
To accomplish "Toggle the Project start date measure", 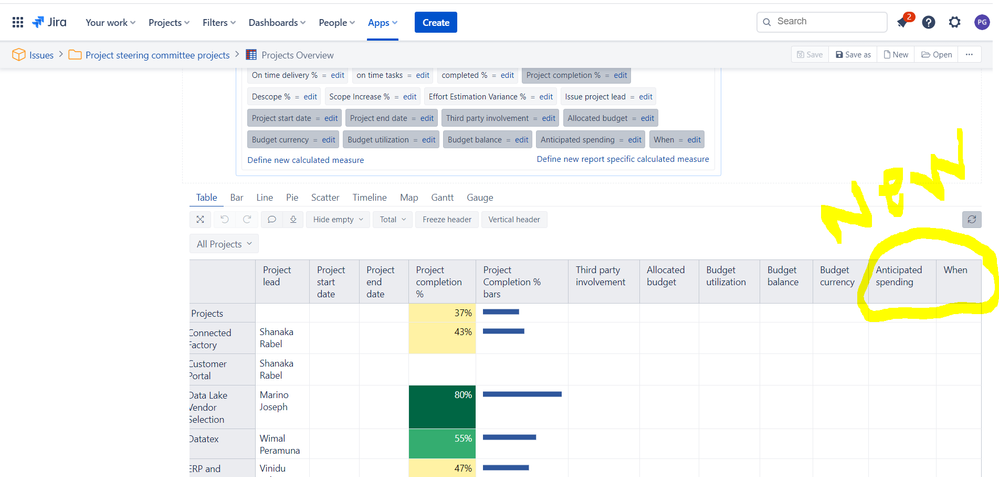I will click(x=281, y=118).
